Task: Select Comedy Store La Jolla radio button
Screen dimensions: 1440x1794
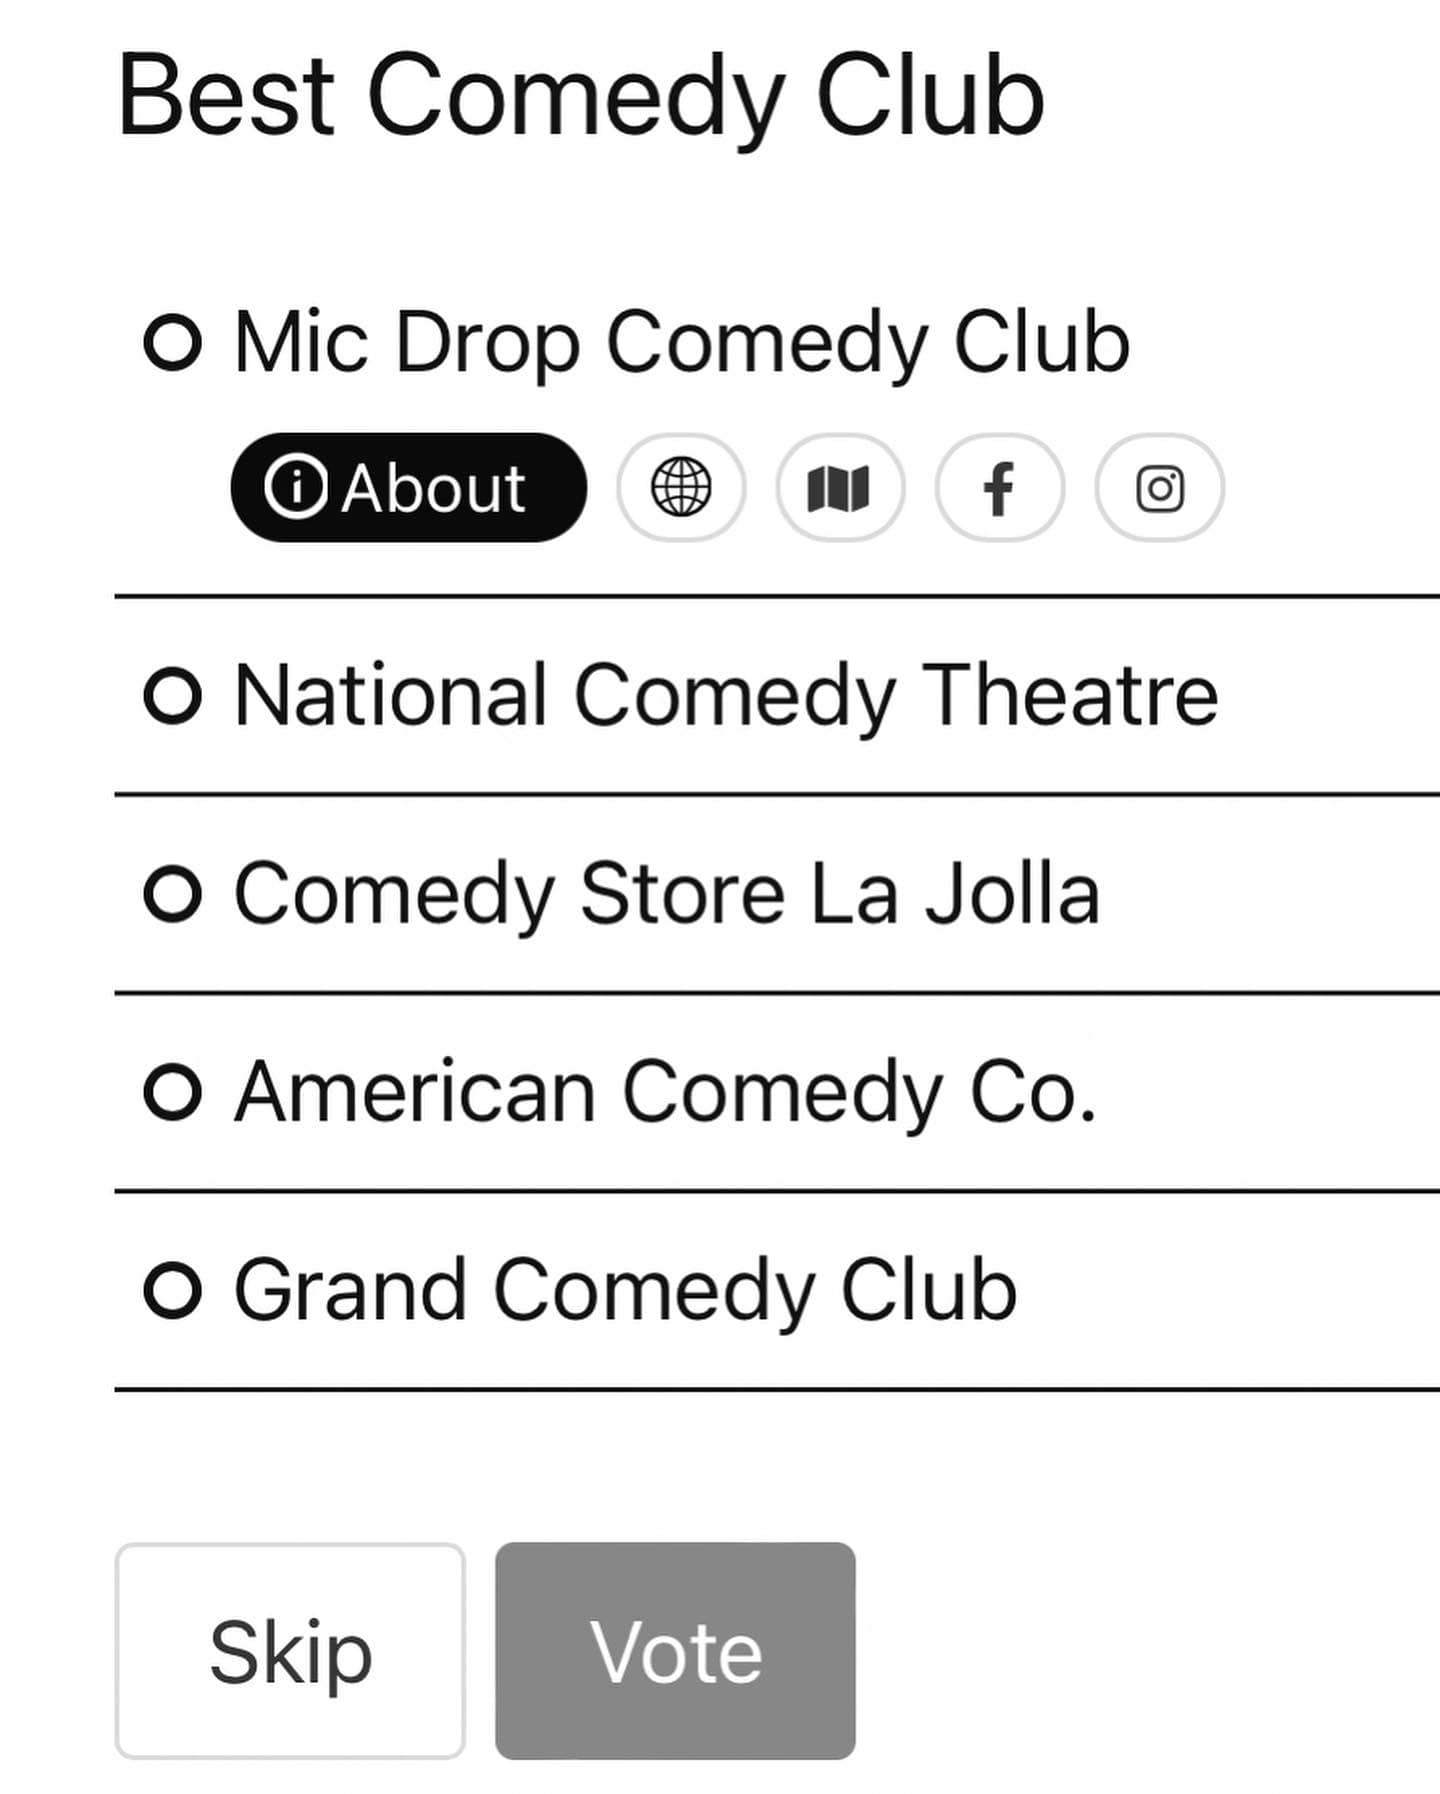Action: pos(173,894)
